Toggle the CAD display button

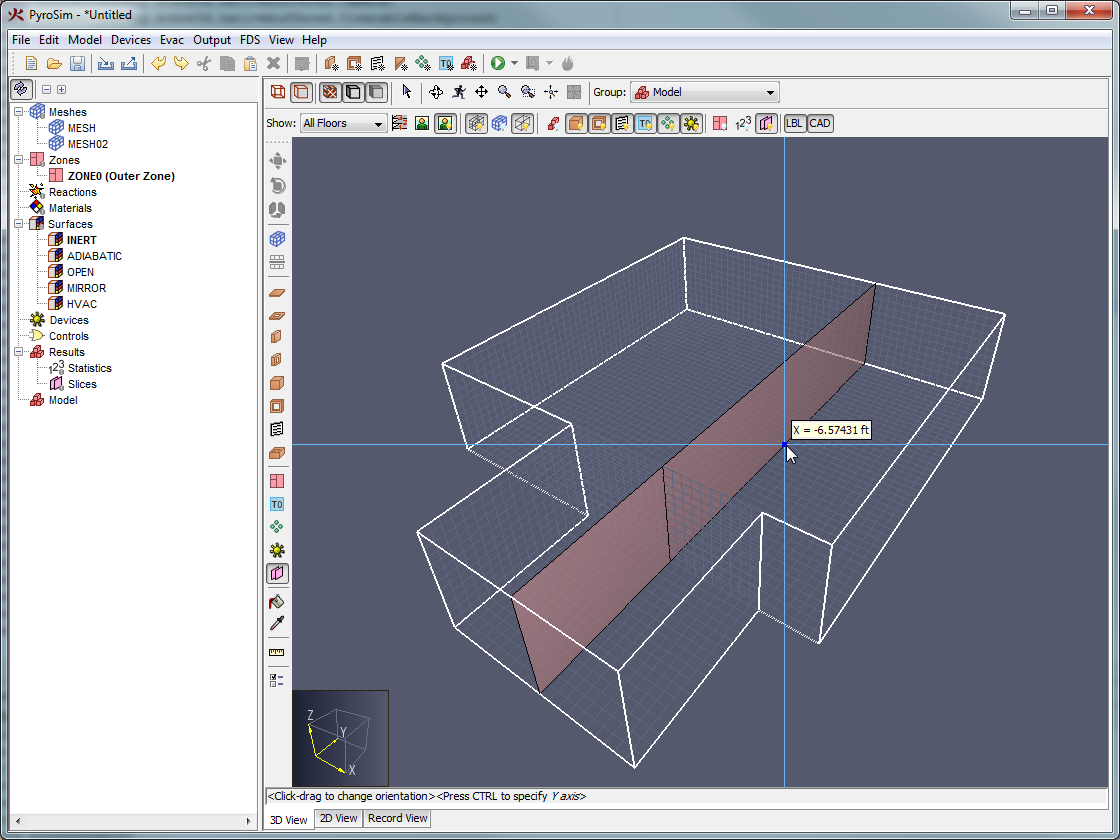point(819,123)
